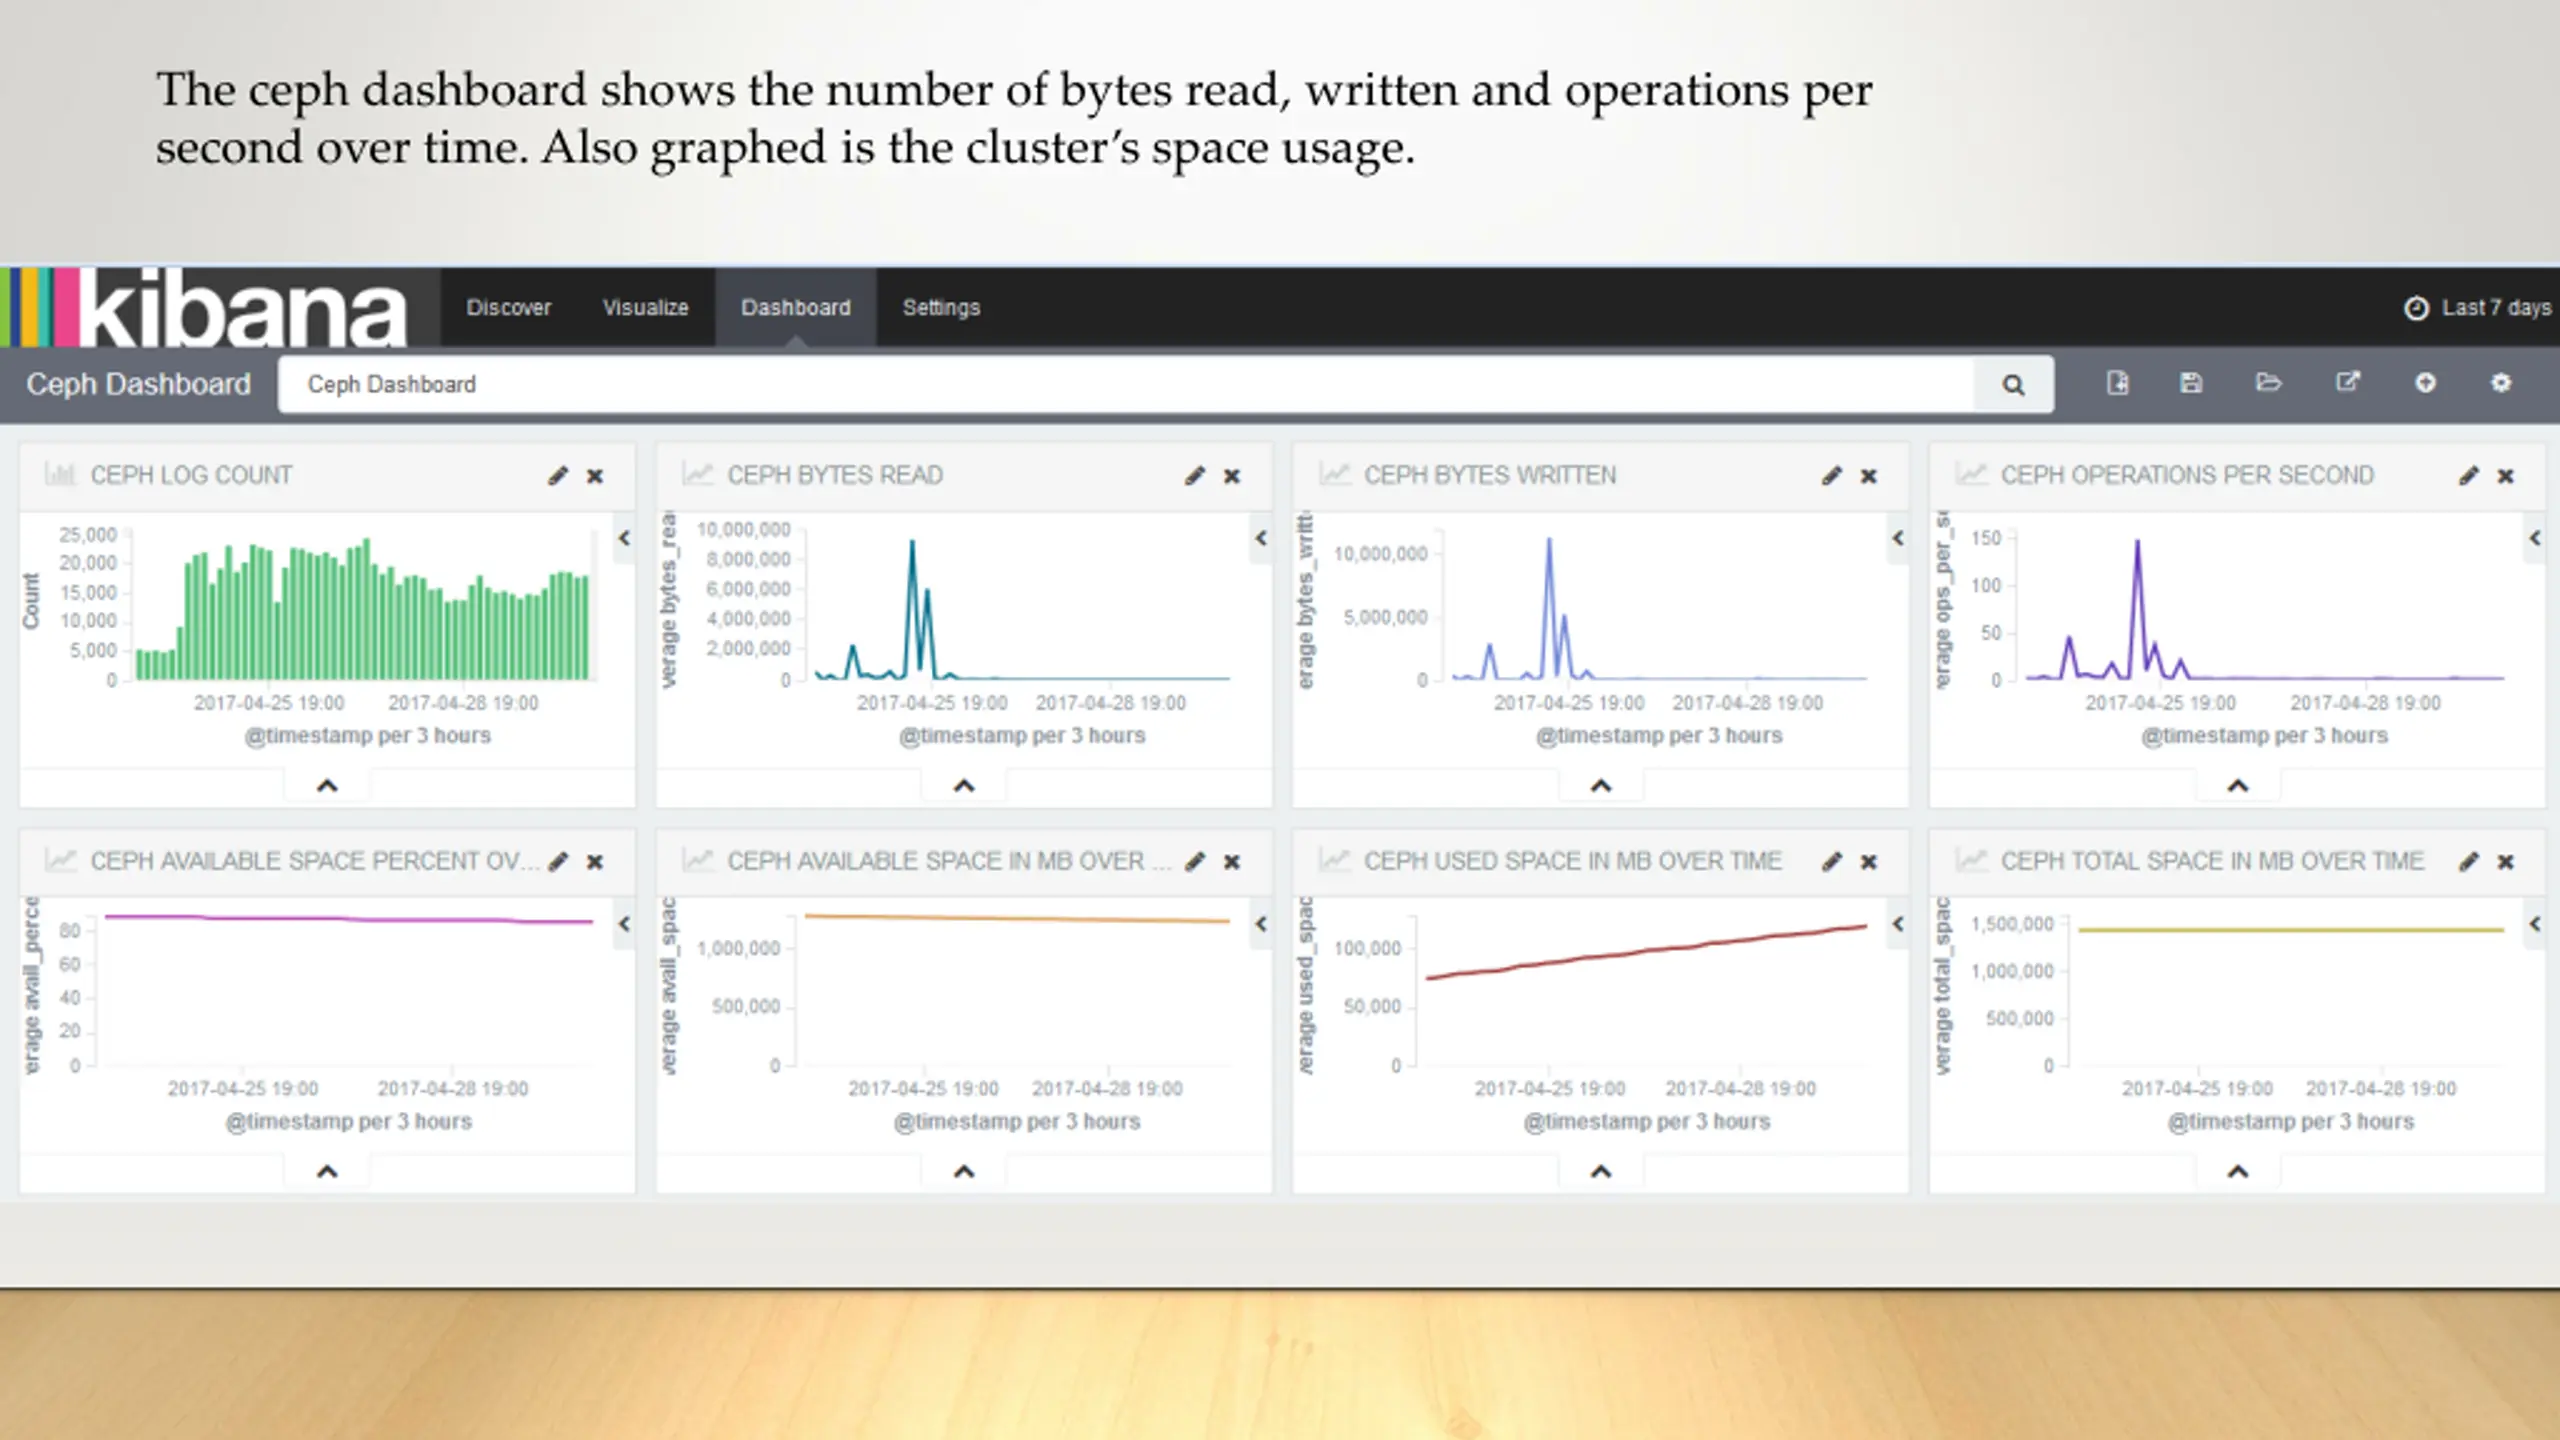Click the Ceph Dashboard title label
This screenshot has width=2560, height=1440.
tap(138, 384)
